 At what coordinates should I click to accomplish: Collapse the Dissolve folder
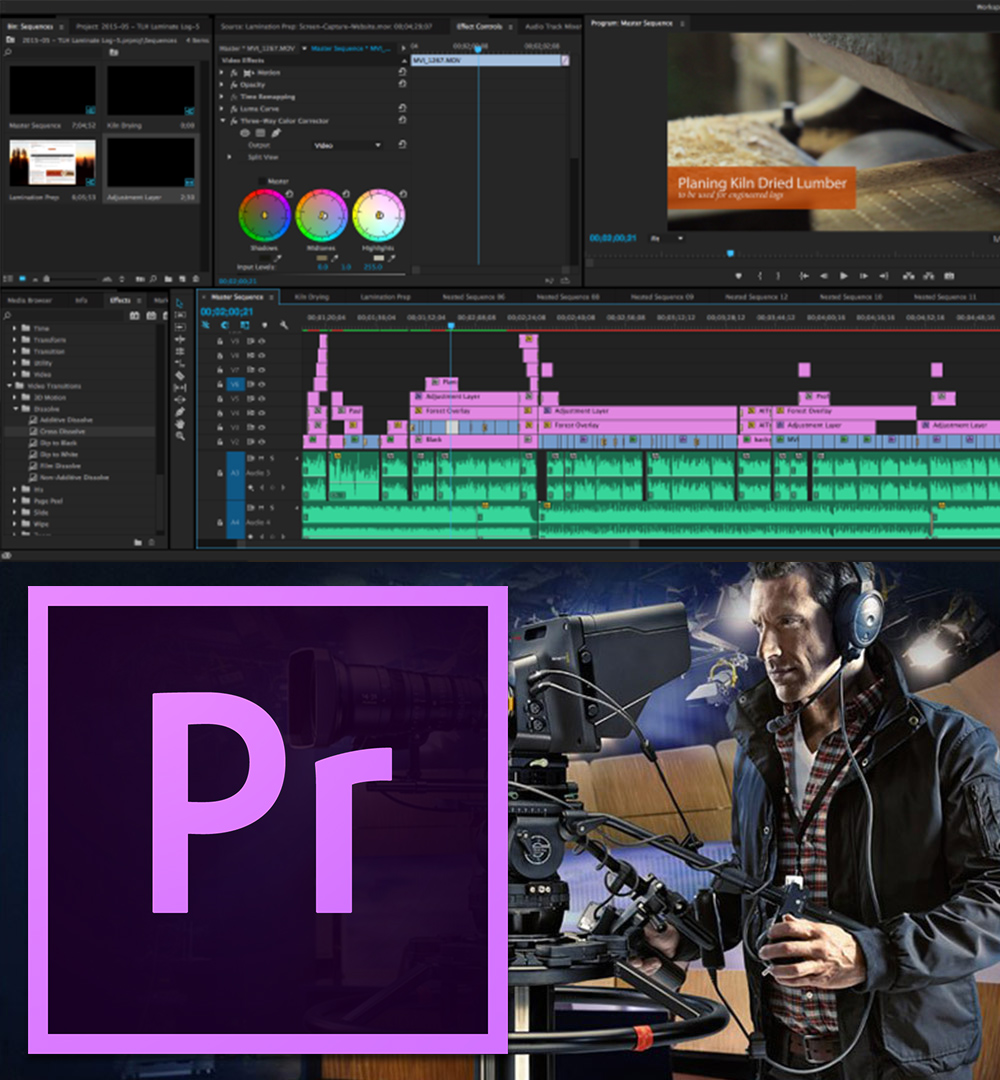pos(17,408)
